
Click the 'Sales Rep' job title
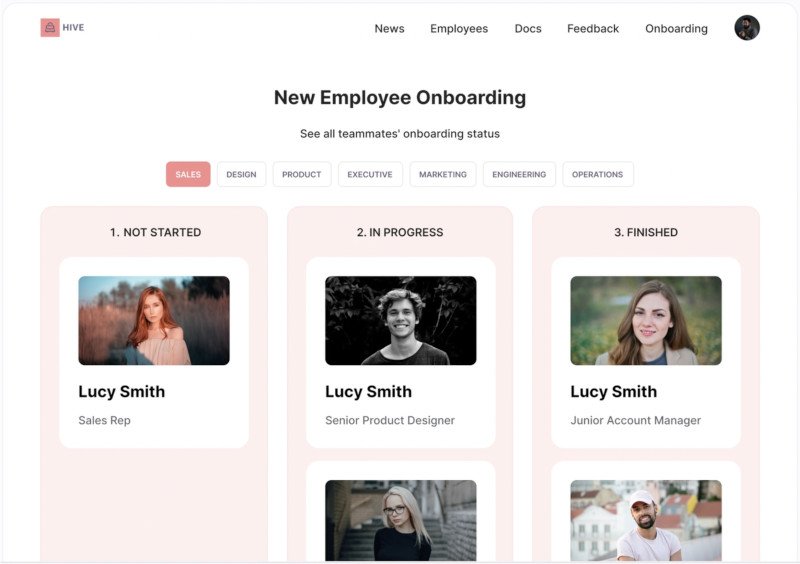pyautogui.click(x=105, y=421)
